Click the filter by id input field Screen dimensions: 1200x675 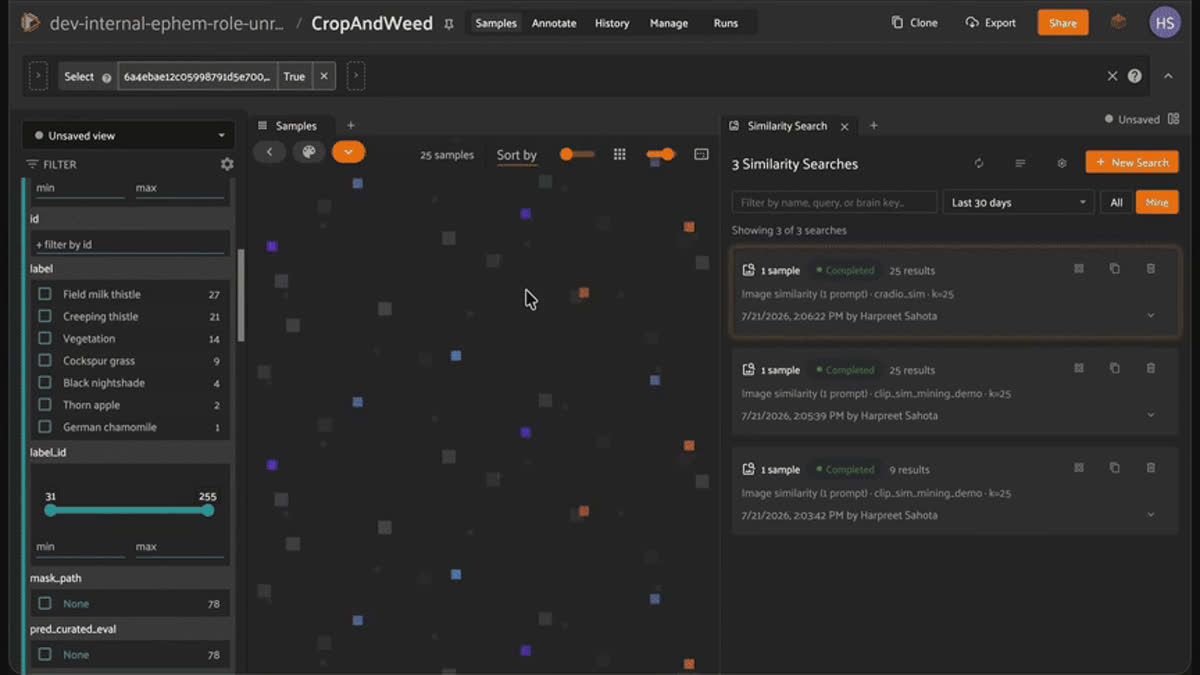(129, 244)
